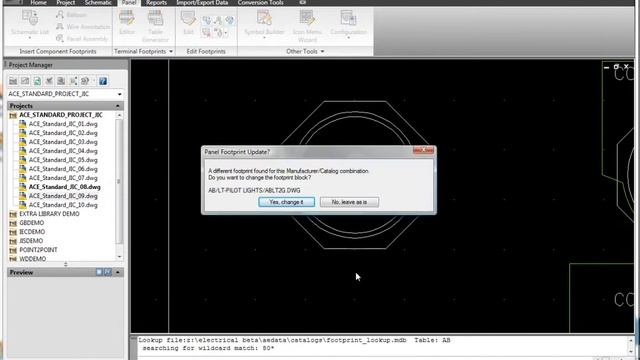Select the Panel ribbon tab
The height and width of the screenshot is (360, 640).
(x=129, y=2)
